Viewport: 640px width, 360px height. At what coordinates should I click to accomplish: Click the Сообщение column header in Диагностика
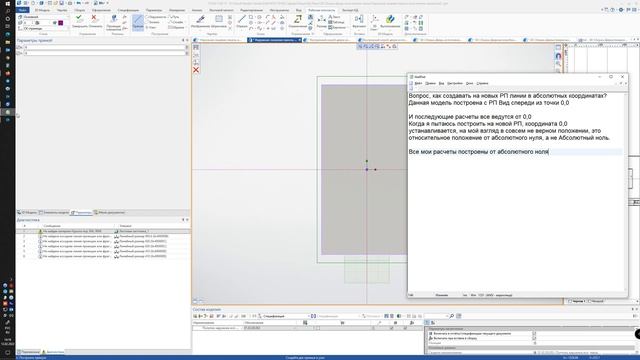coord(52,226)
